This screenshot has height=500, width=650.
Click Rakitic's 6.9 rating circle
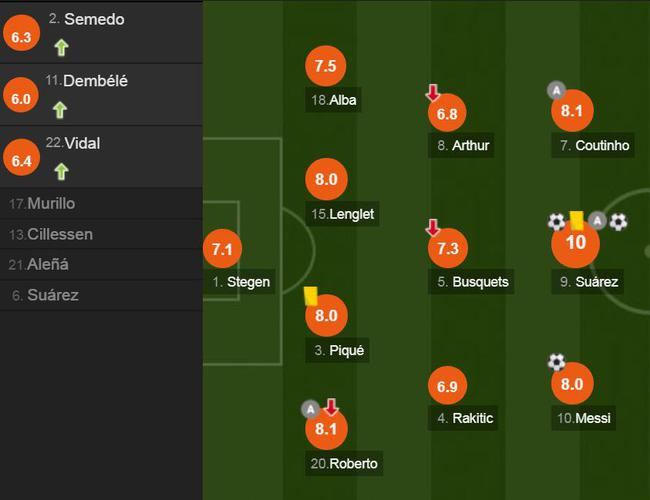pos(447,385)
